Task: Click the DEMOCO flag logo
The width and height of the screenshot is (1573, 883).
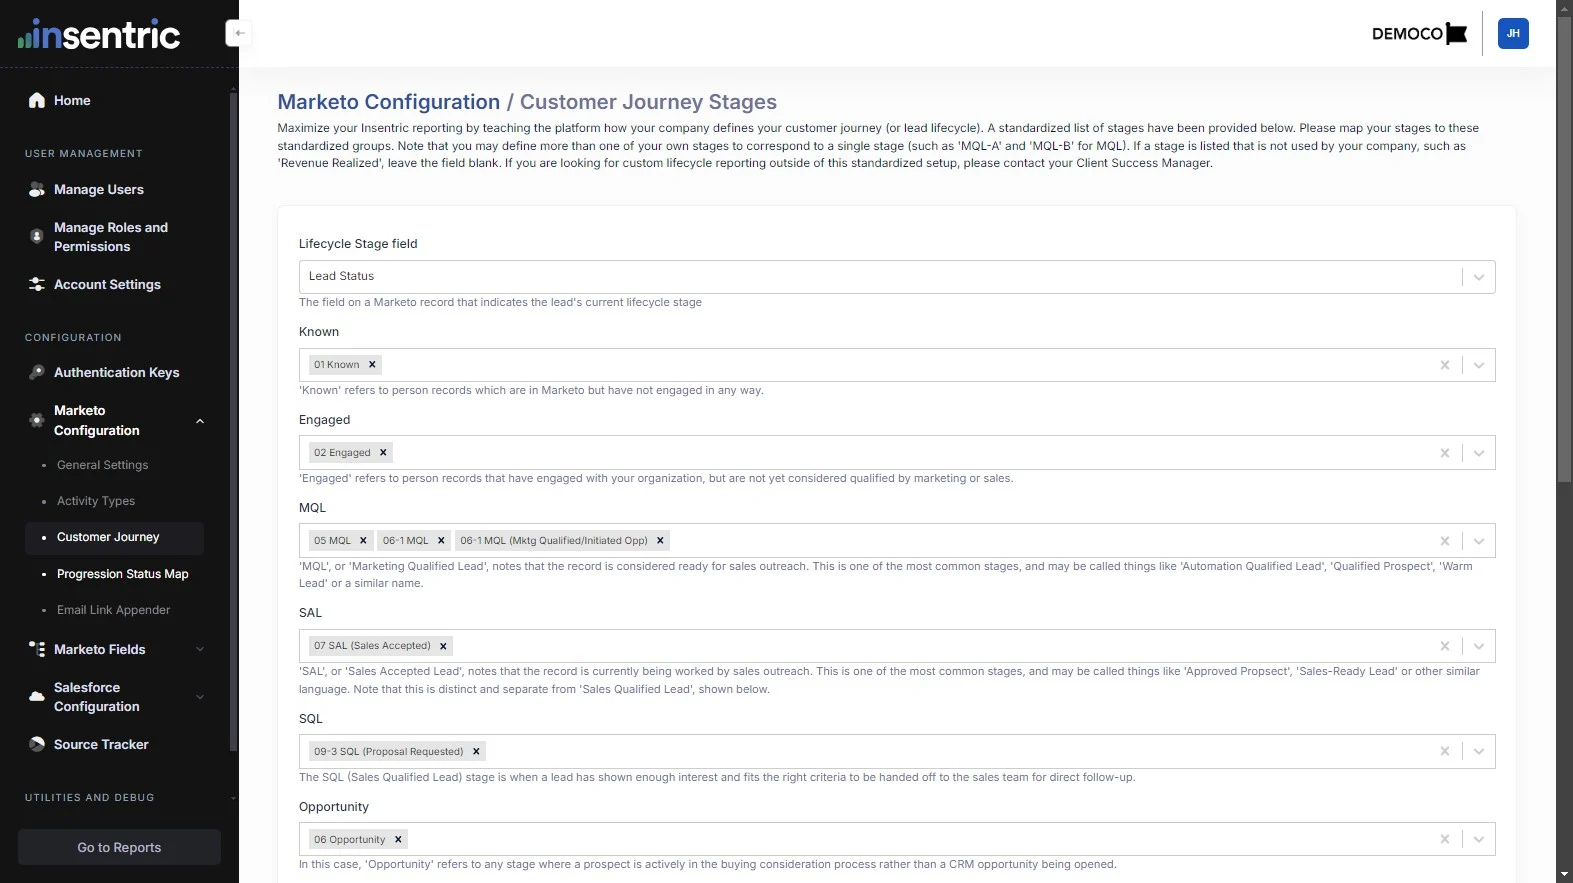Action: pyautogui.click(x=1419, y=33)
